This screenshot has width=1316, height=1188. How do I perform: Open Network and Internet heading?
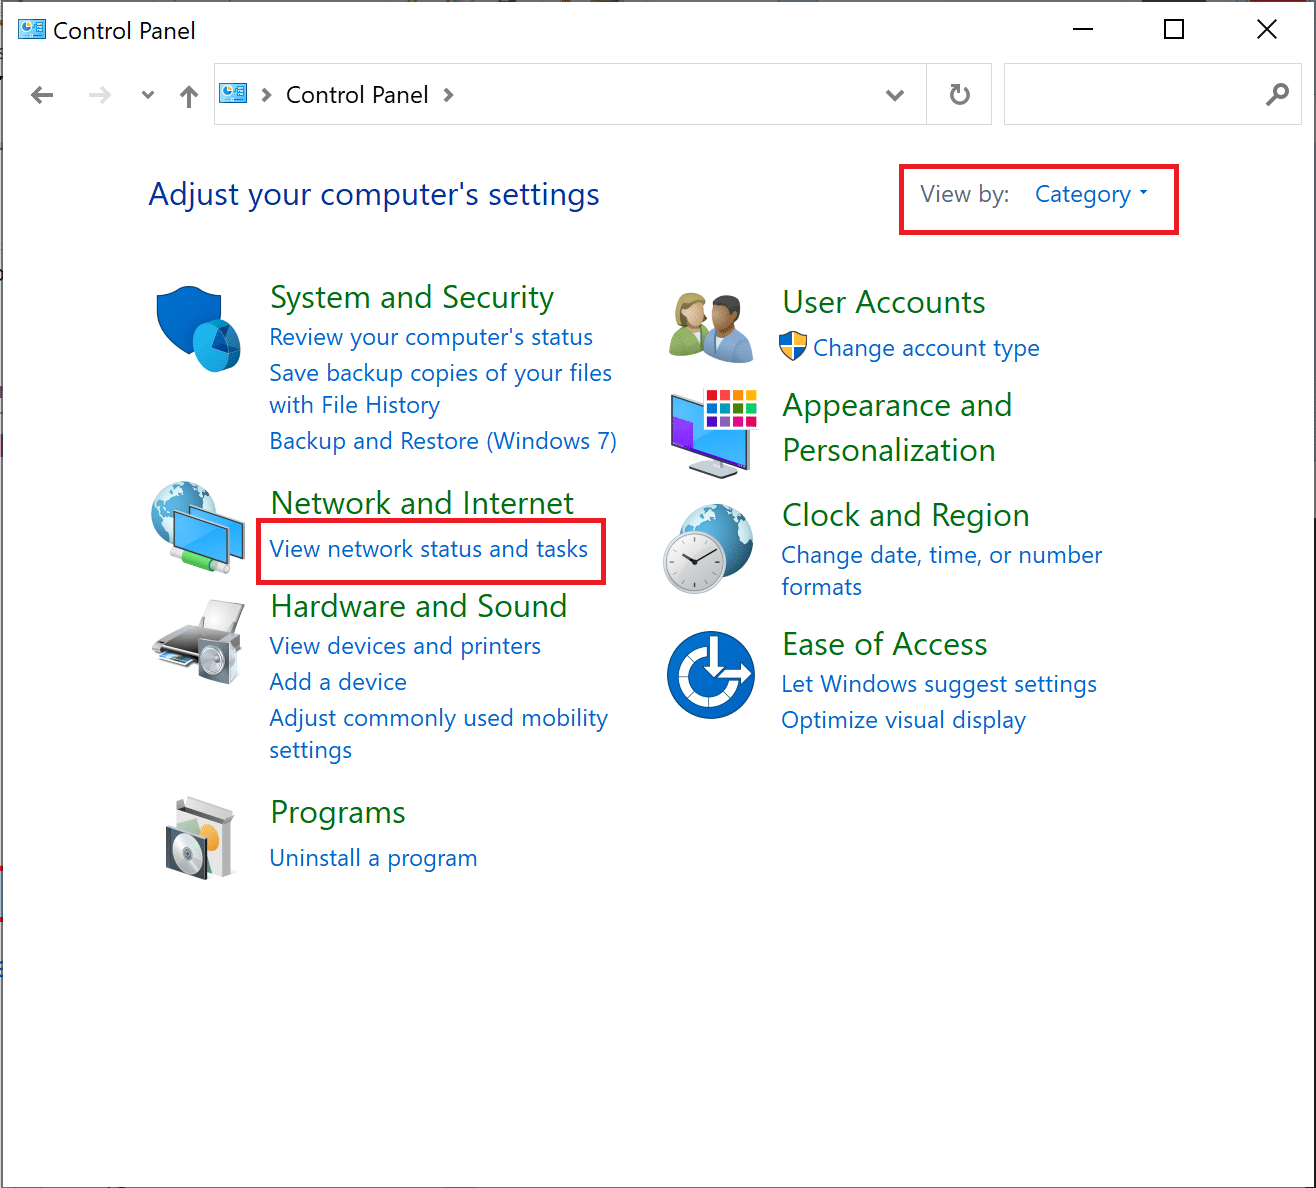[422, 502]
